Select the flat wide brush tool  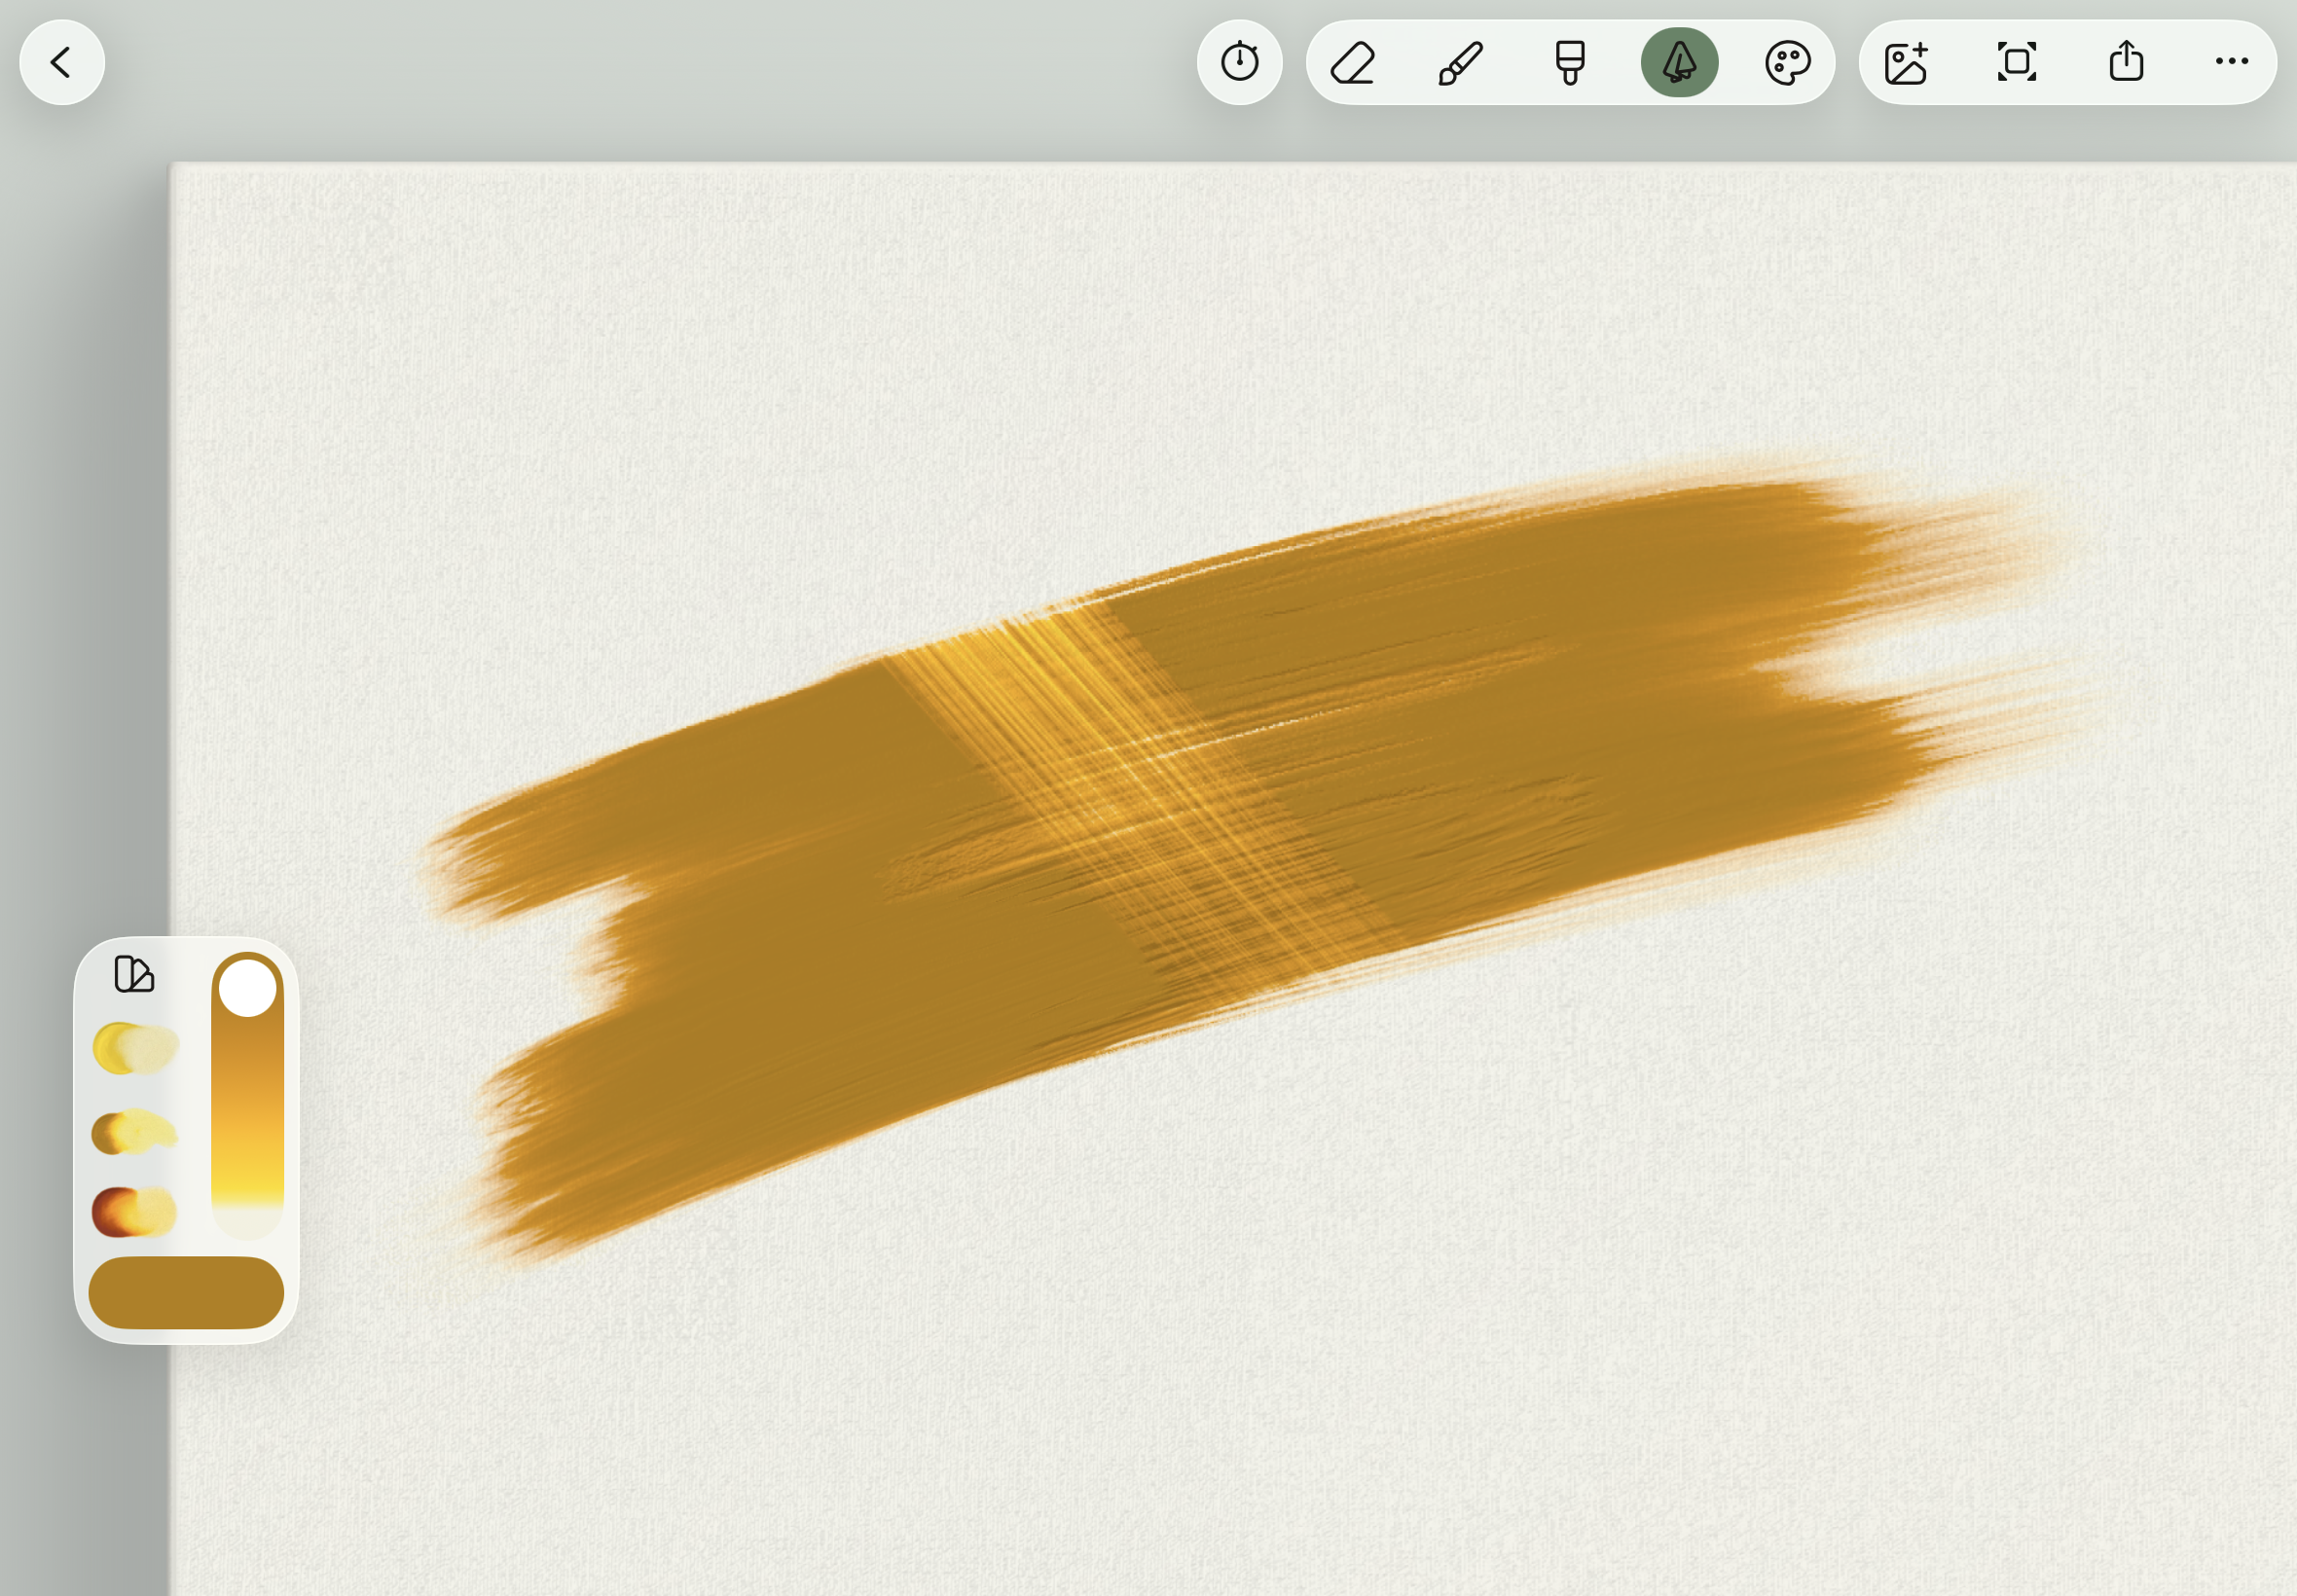point(1570,63)
